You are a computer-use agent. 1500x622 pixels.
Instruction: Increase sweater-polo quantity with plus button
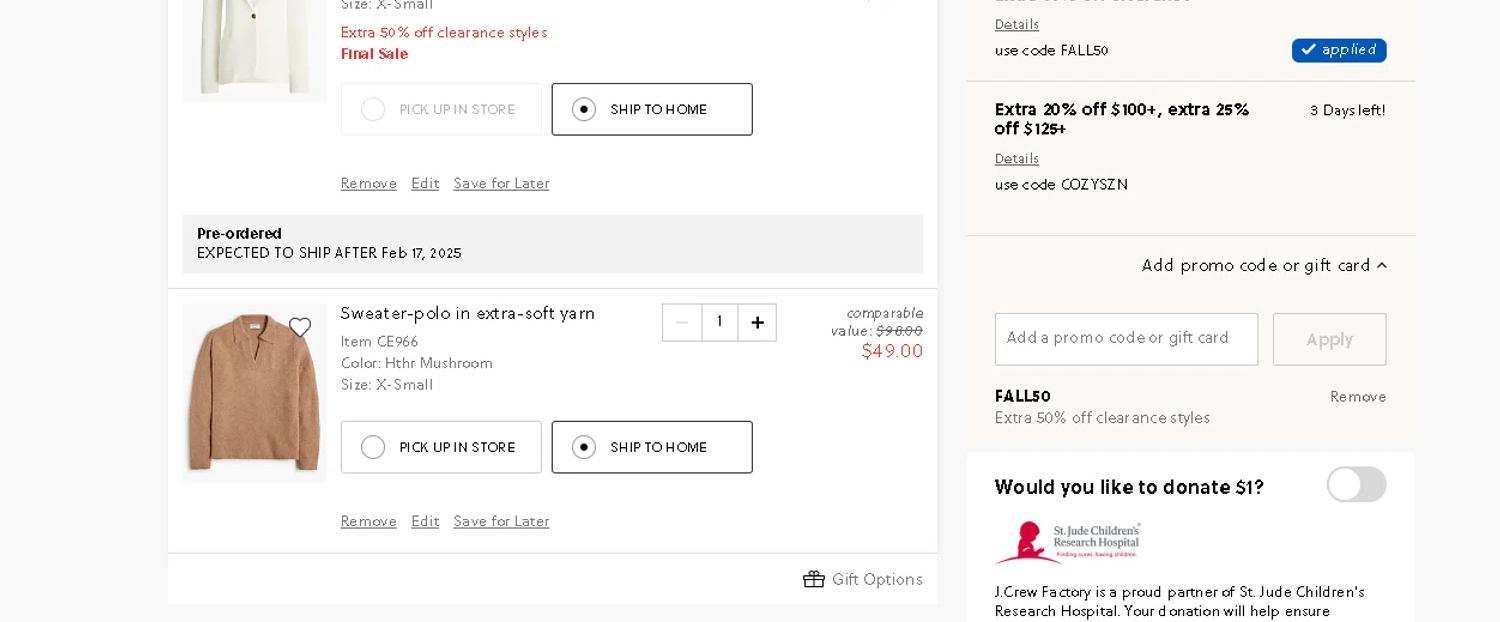click(x=757, y=323)
